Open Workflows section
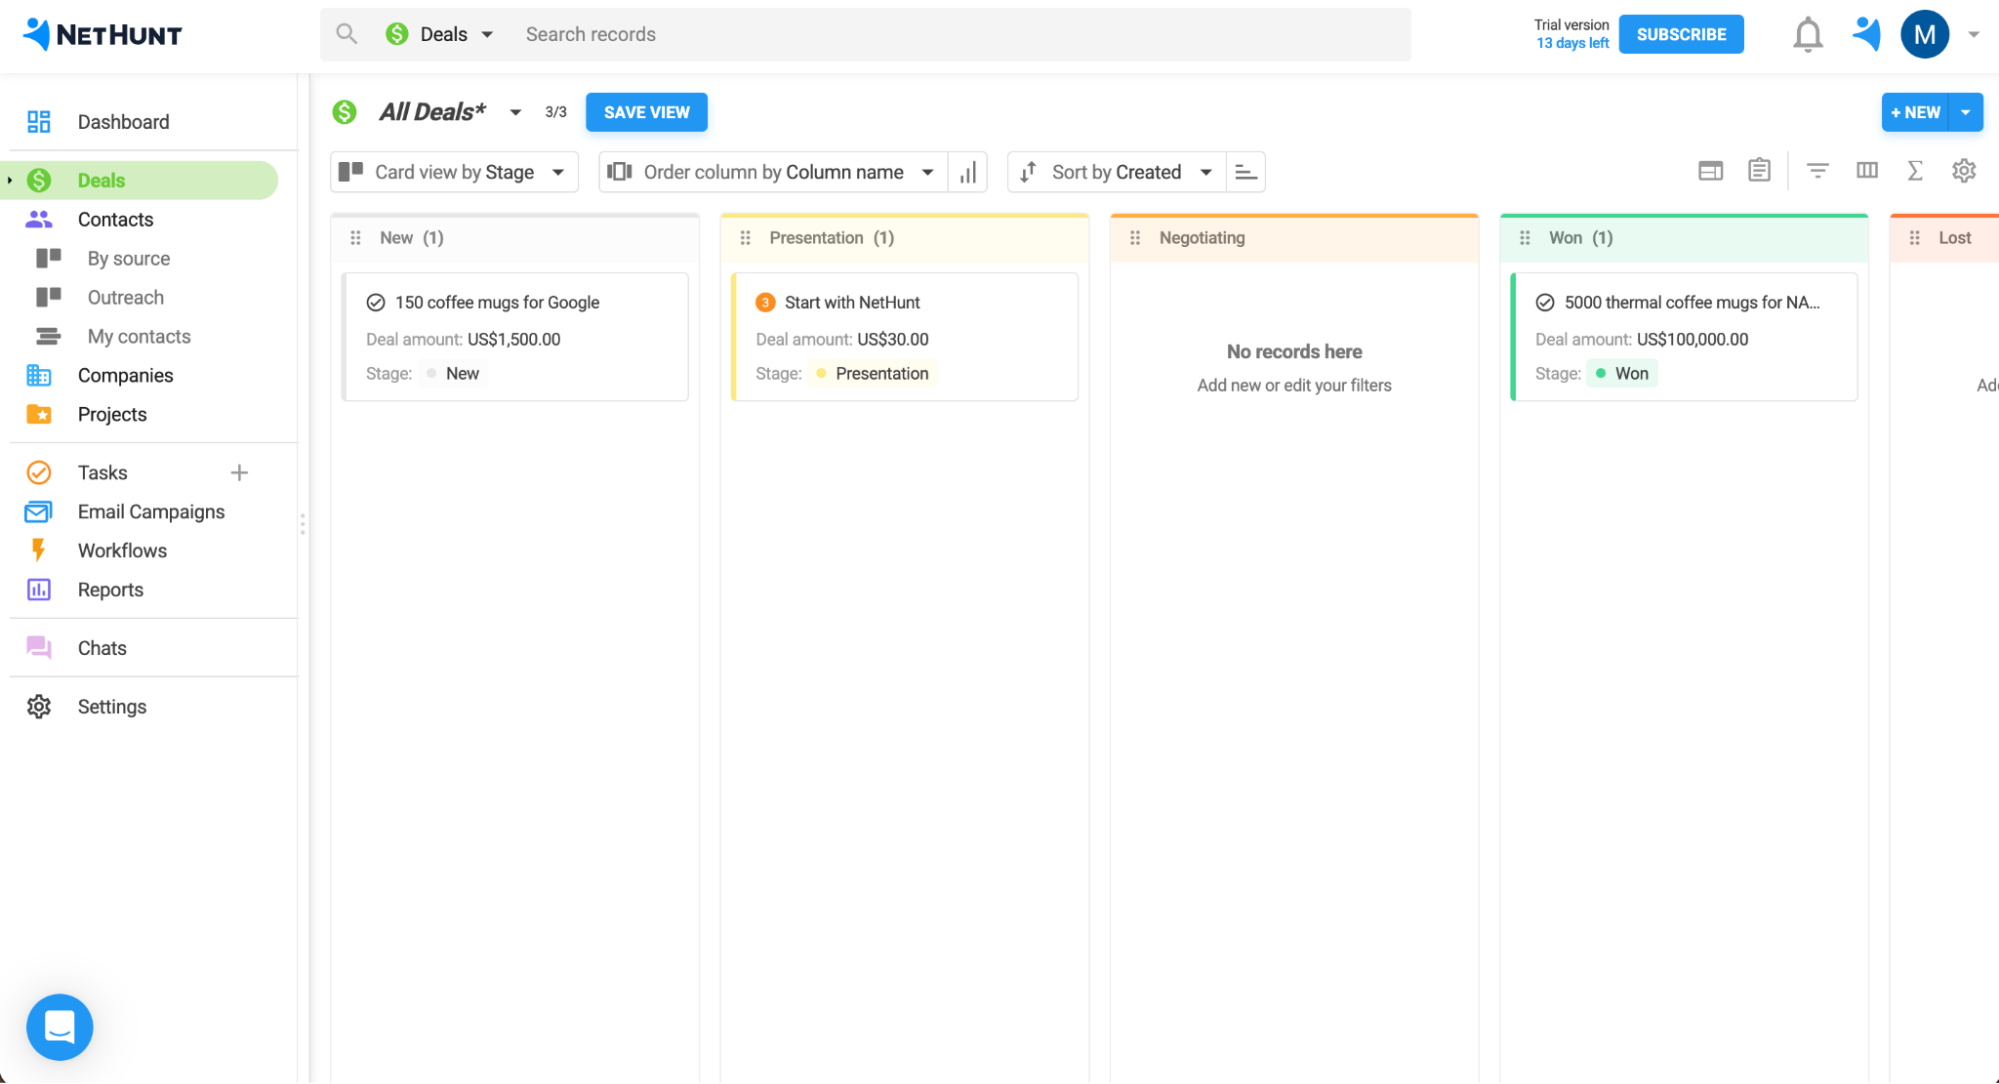This screenshot has height=1084, width=1999. click(x=122, y=550)
